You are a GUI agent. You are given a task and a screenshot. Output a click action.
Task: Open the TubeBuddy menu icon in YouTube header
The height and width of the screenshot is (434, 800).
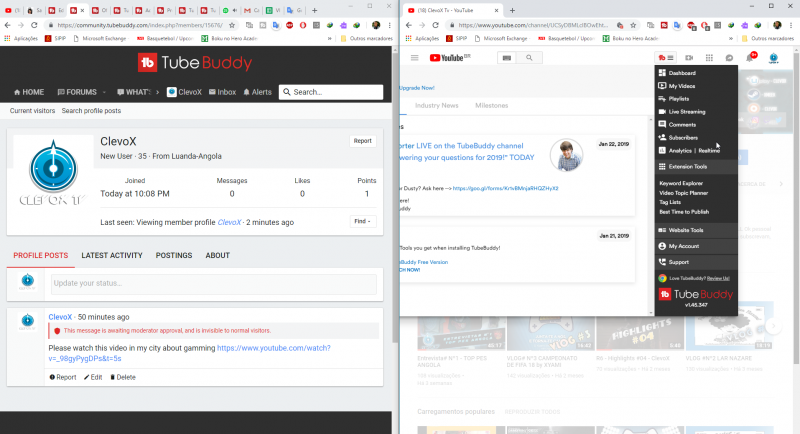click(x=666, y=58)
